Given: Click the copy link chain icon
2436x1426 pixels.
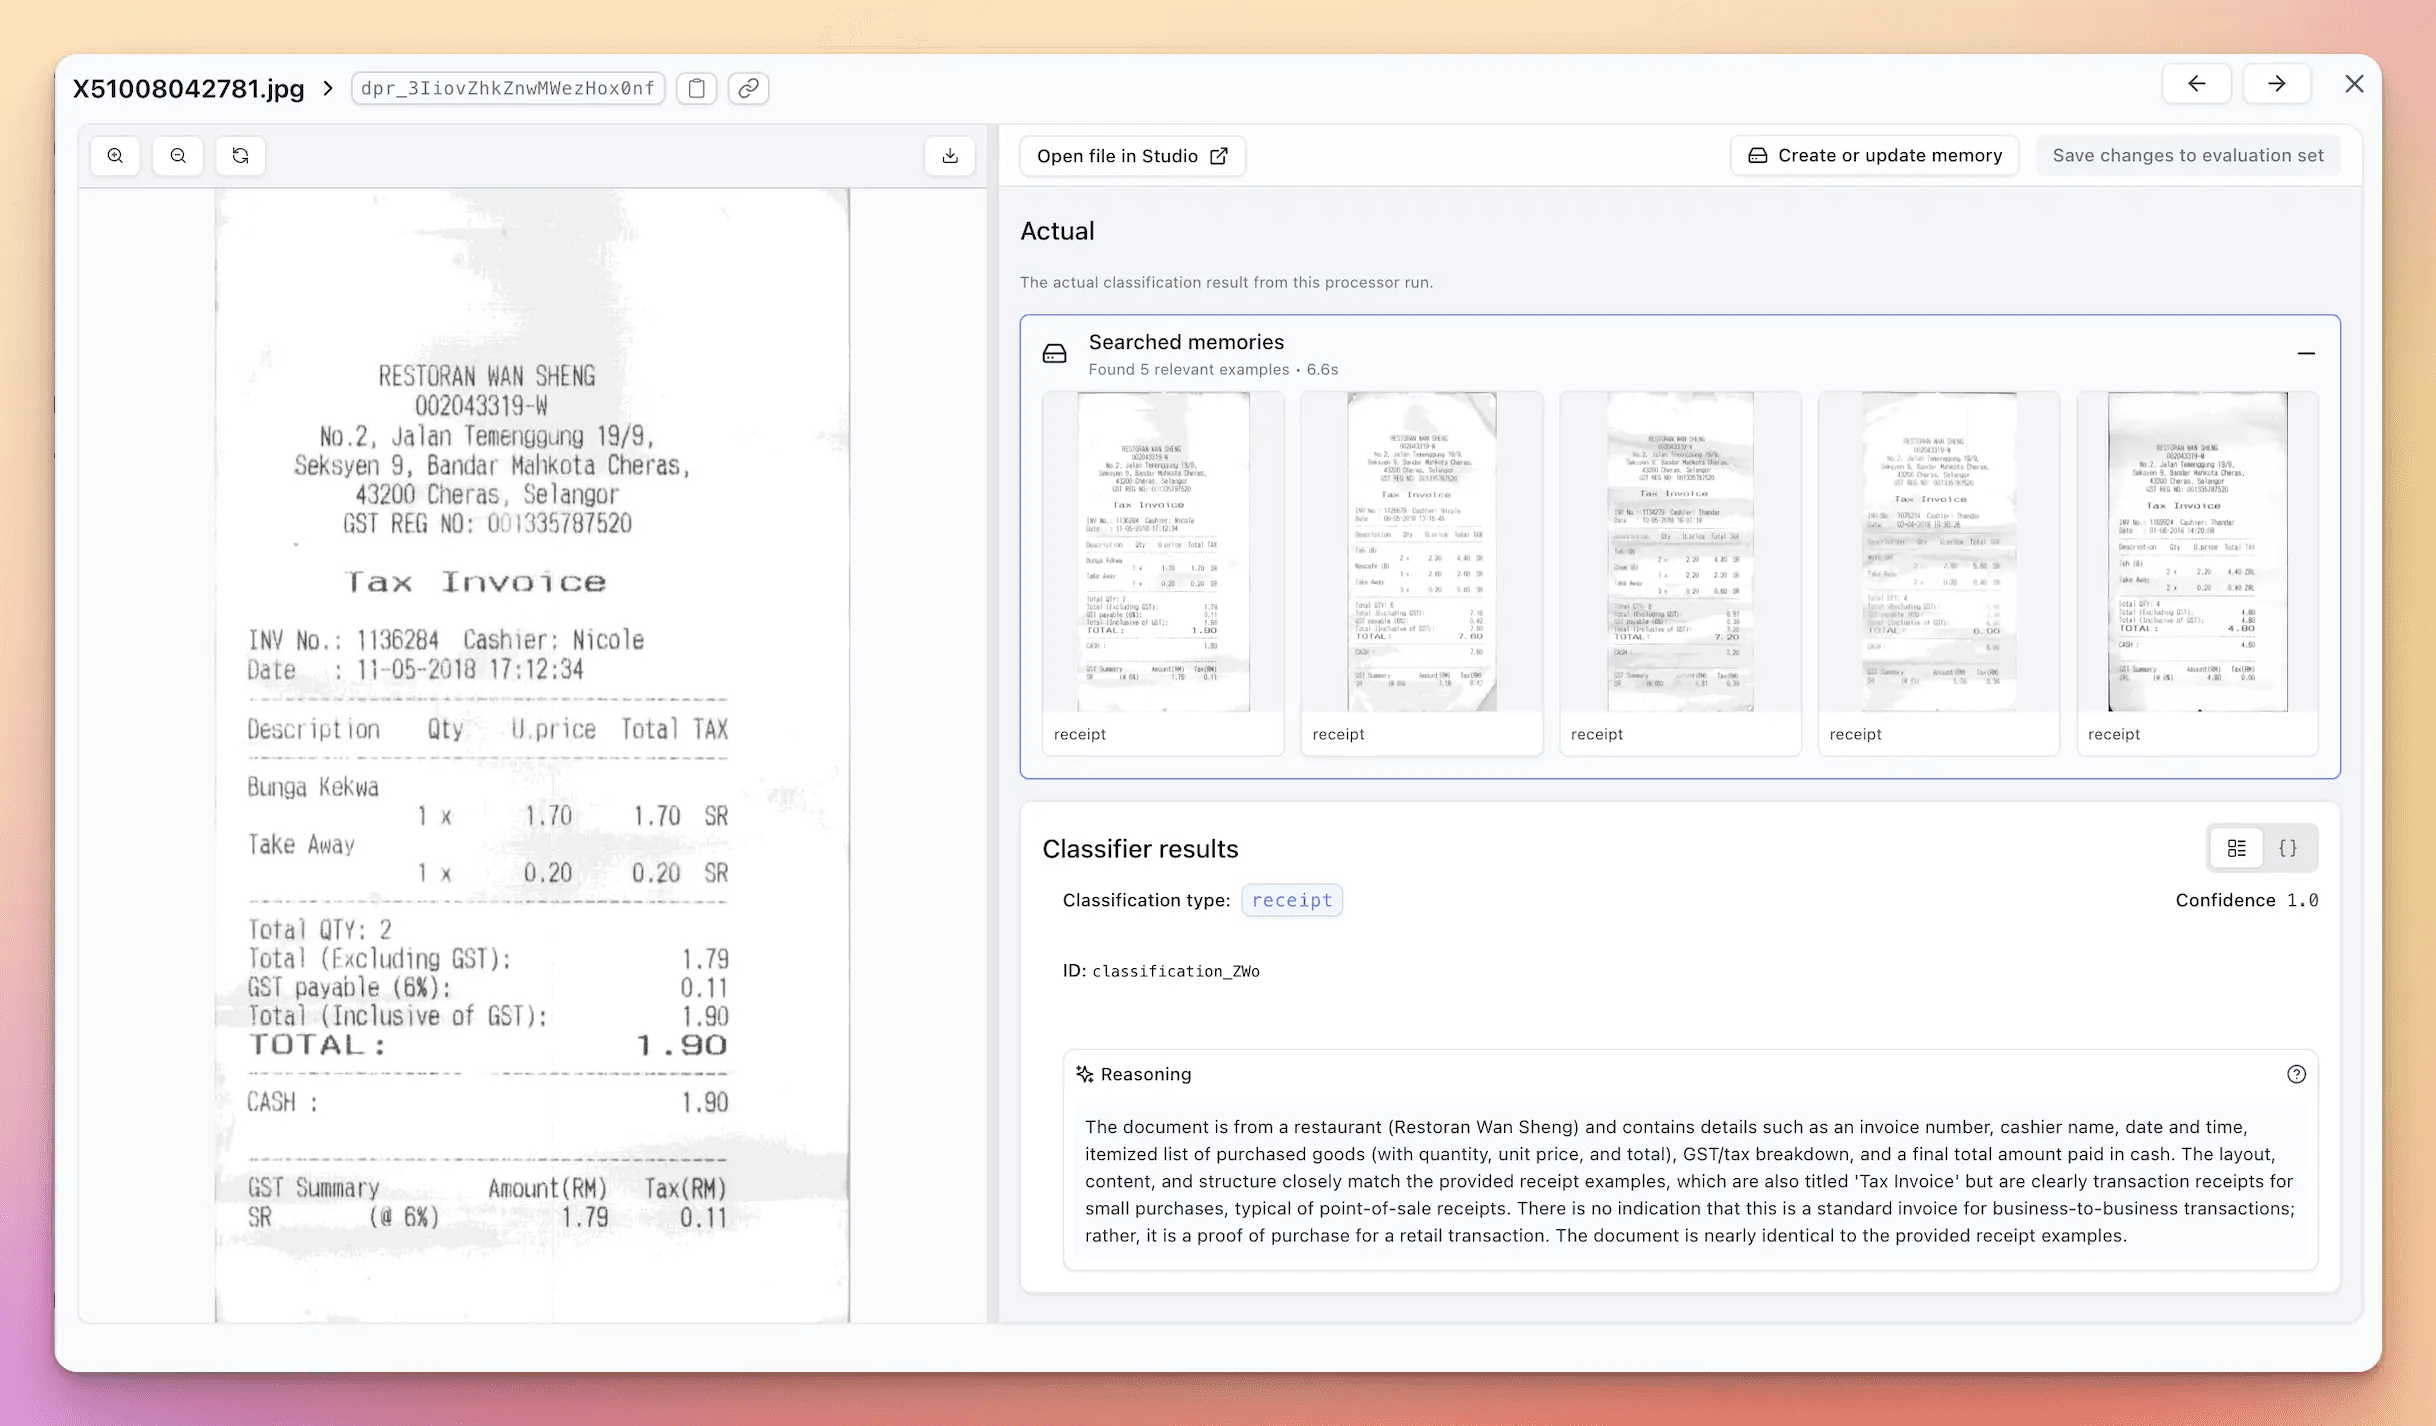Looking at the screenshot, I should pos(748,88).
